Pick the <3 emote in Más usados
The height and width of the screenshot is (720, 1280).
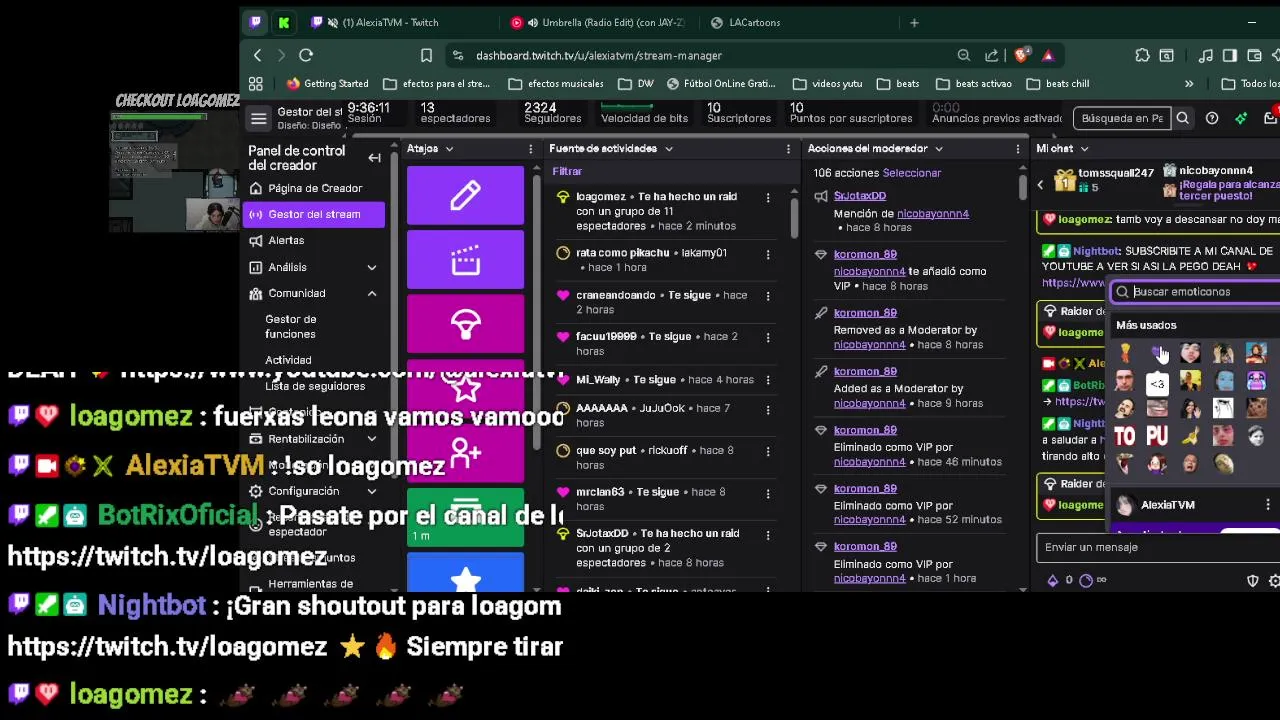point(1157,383)
